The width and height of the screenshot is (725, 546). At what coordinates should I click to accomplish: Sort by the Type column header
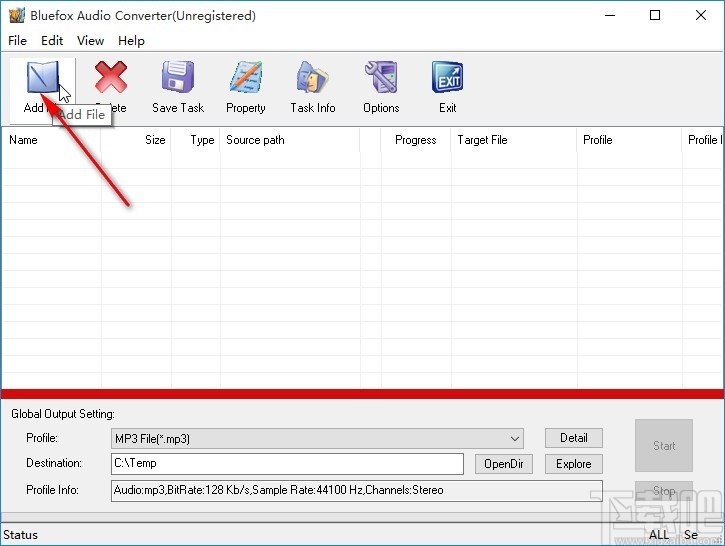[x=196, y=140]
